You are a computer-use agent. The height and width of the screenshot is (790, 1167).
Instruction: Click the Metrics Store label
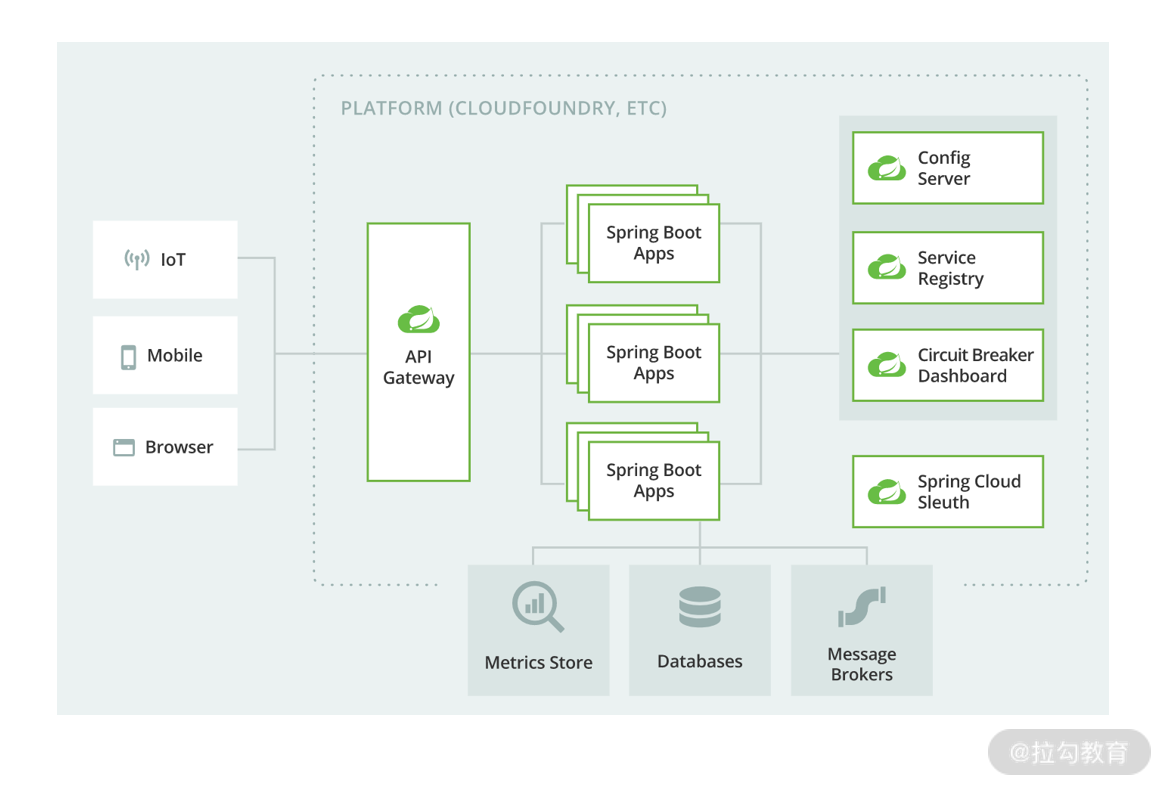coord(538,662)
